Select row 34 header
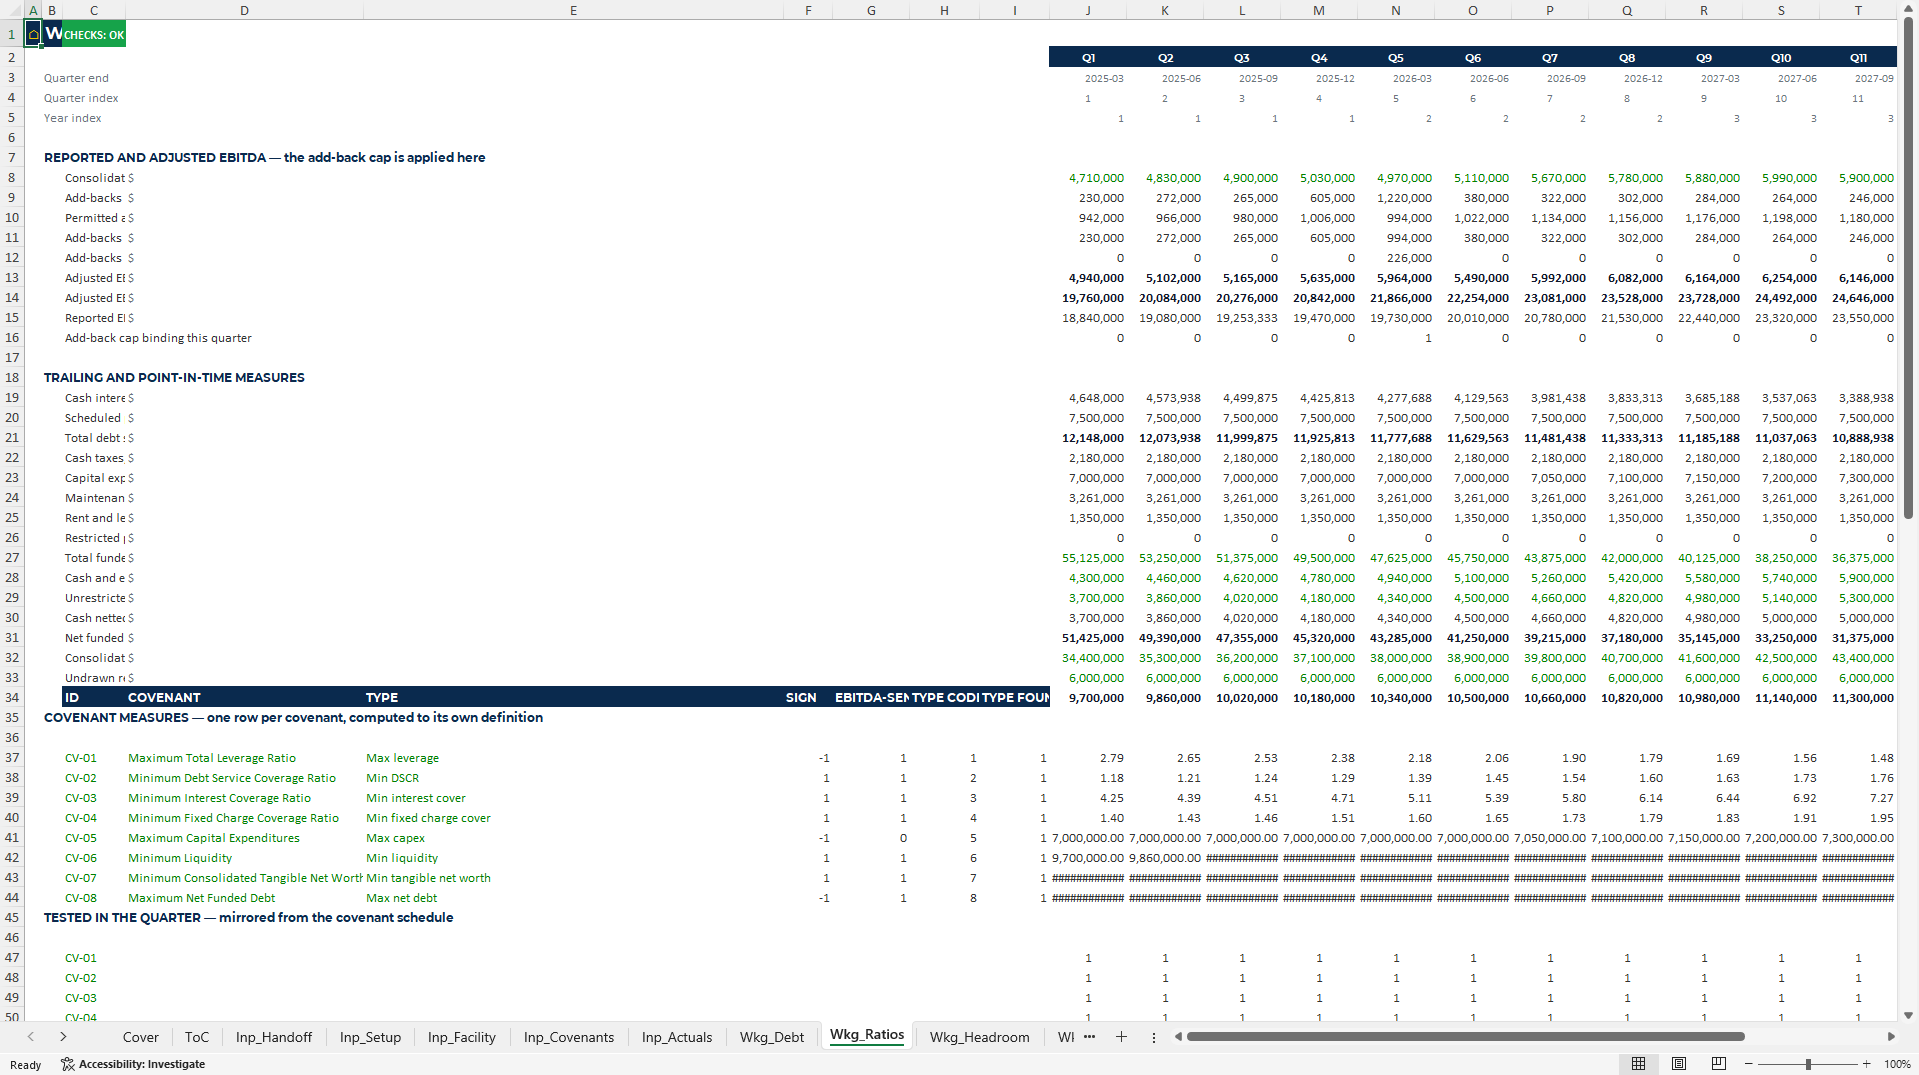1919x1075 pixels. tap(12, 698)
